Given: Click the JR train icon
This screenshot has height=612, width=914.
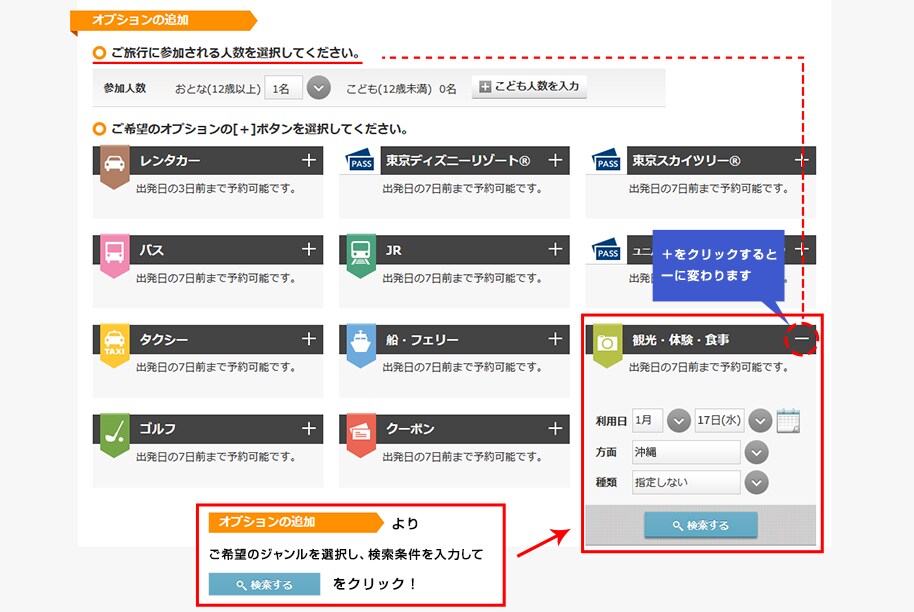Looking at the screenshot, I should (x=361, y=252).
